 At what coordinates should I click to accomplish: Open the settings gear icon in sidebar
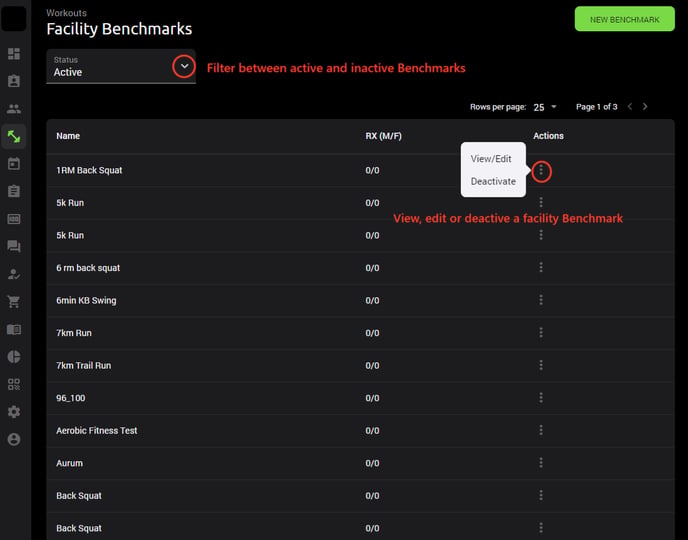(14, 412)
